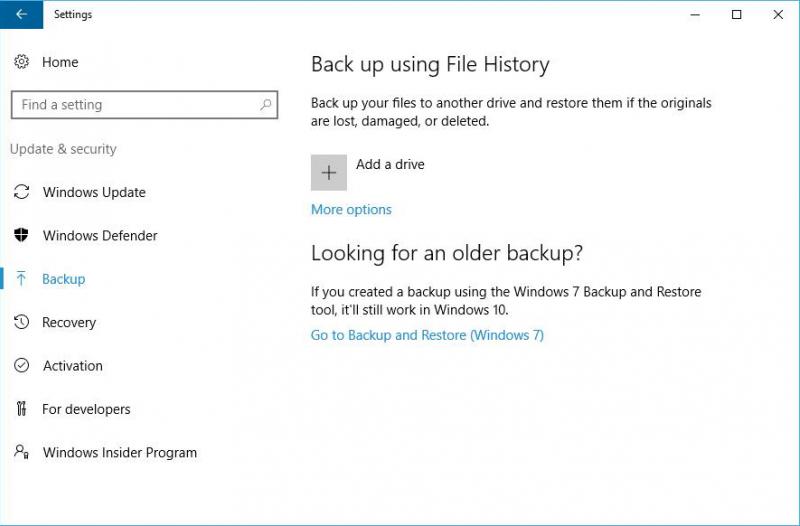Click the Windows Insider Program person icon
This screenshot has width=800, height=526.
pyautogui.click(x=21, y=452)
